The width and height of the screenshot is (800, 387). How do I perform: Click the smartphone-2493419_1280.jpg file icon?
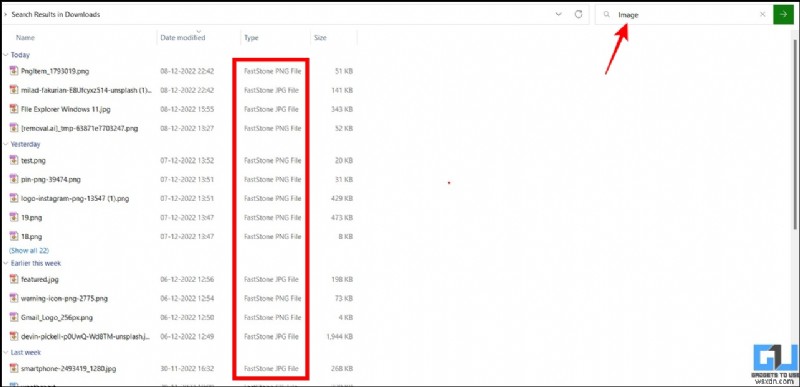click(14, 368)
